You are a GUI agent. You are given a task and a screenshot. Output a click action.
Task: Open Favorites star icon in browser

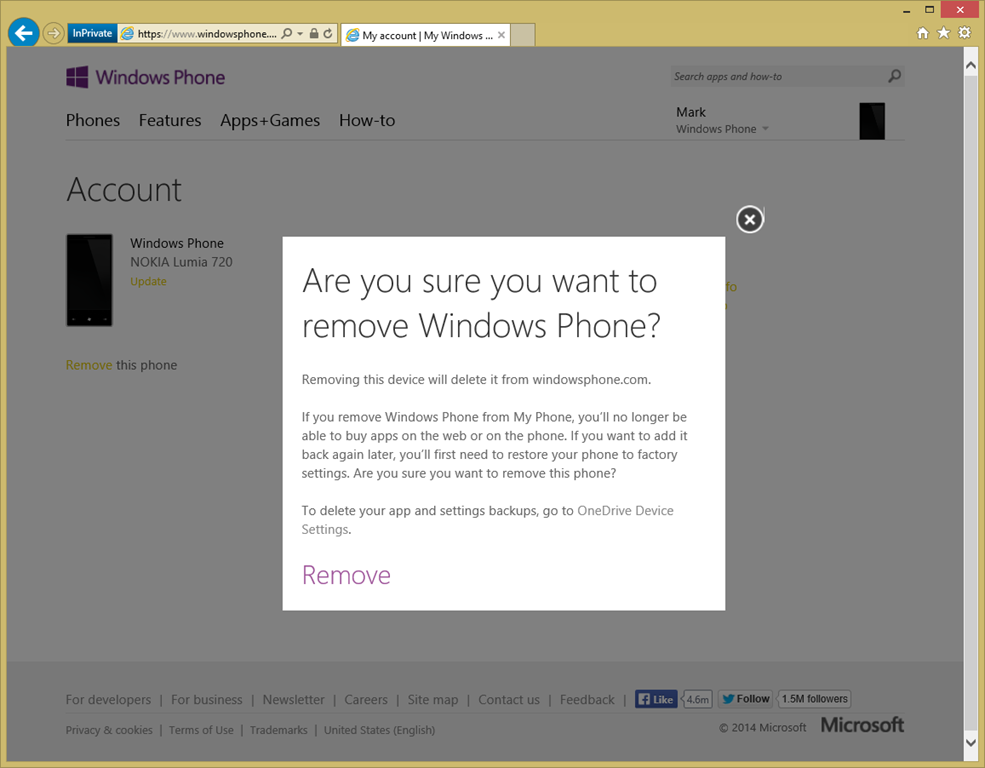(943, 33)
